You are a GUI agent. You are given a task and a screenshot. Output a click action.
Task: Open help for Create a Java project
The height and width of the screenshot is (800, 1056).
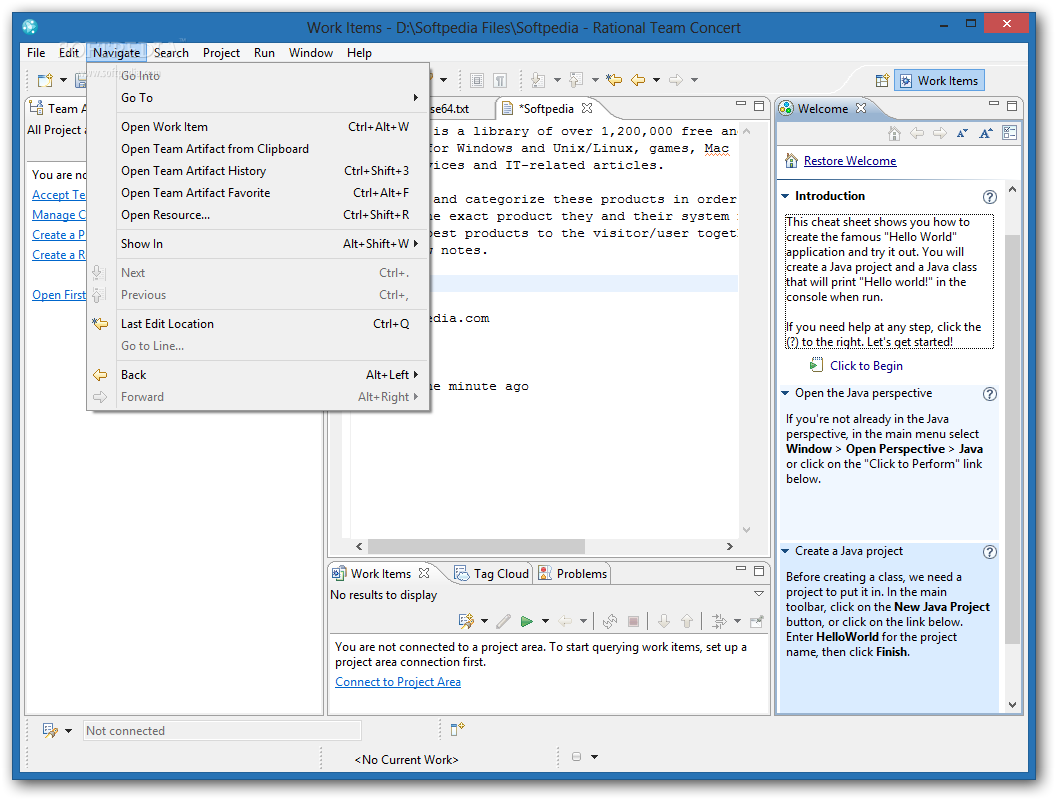pos(989,552)
